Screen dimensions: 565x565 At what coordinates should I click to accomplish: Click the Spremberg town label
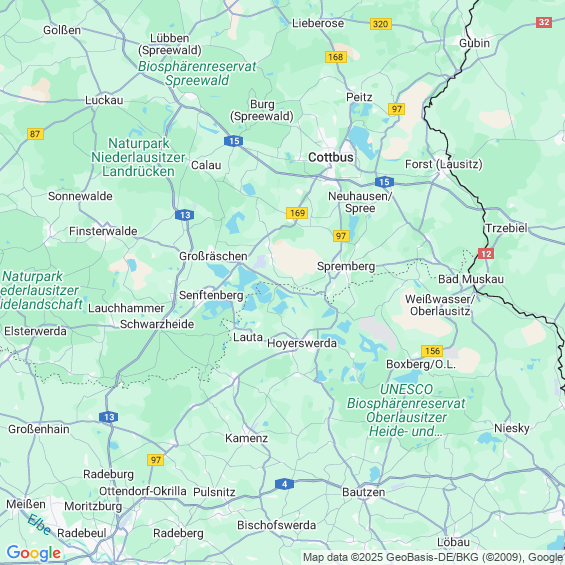pos(346,266)
